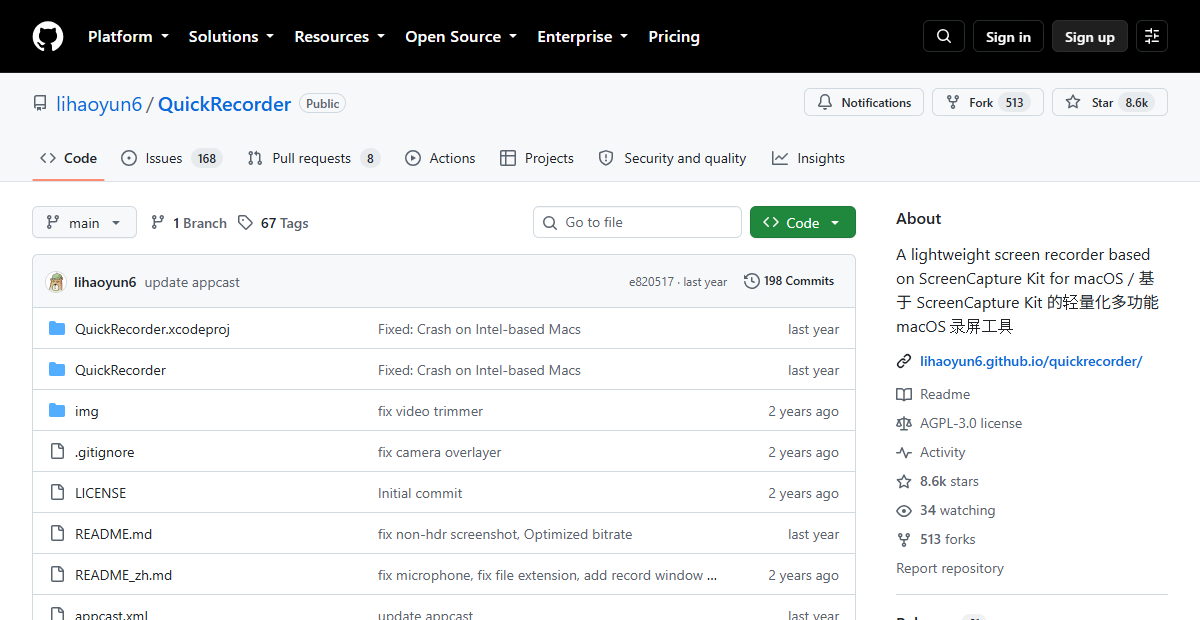Screen dimensions: 1200x620
Task: Open the search magnifier button
Action: tap(944, 37)
